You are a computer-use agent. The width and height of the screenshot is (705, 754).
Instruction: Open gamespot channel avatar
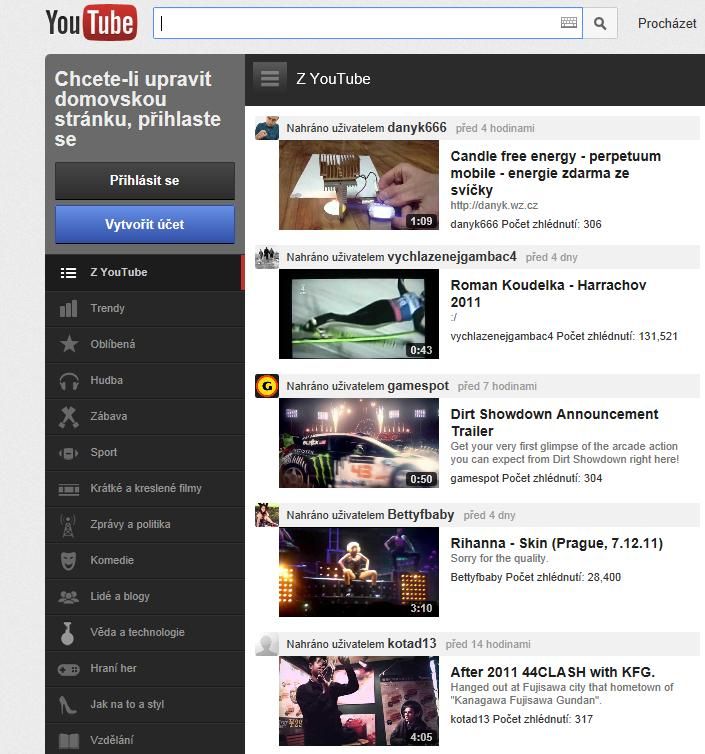pyautogui.click(x=267, y=386)
